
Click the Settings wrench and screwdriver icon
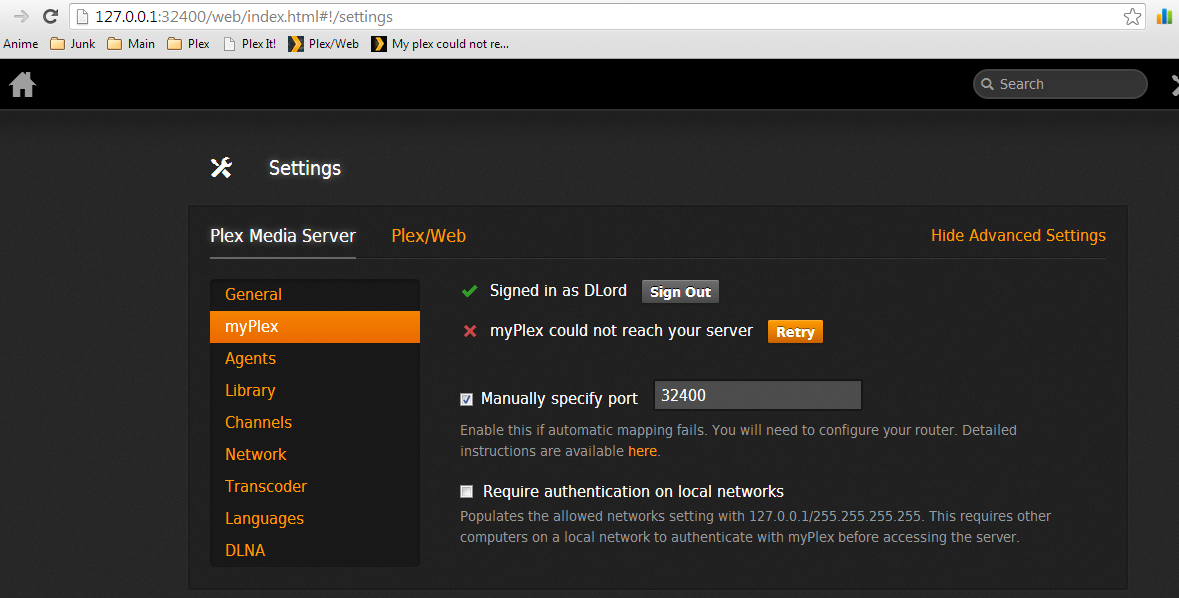coord(221,168)
